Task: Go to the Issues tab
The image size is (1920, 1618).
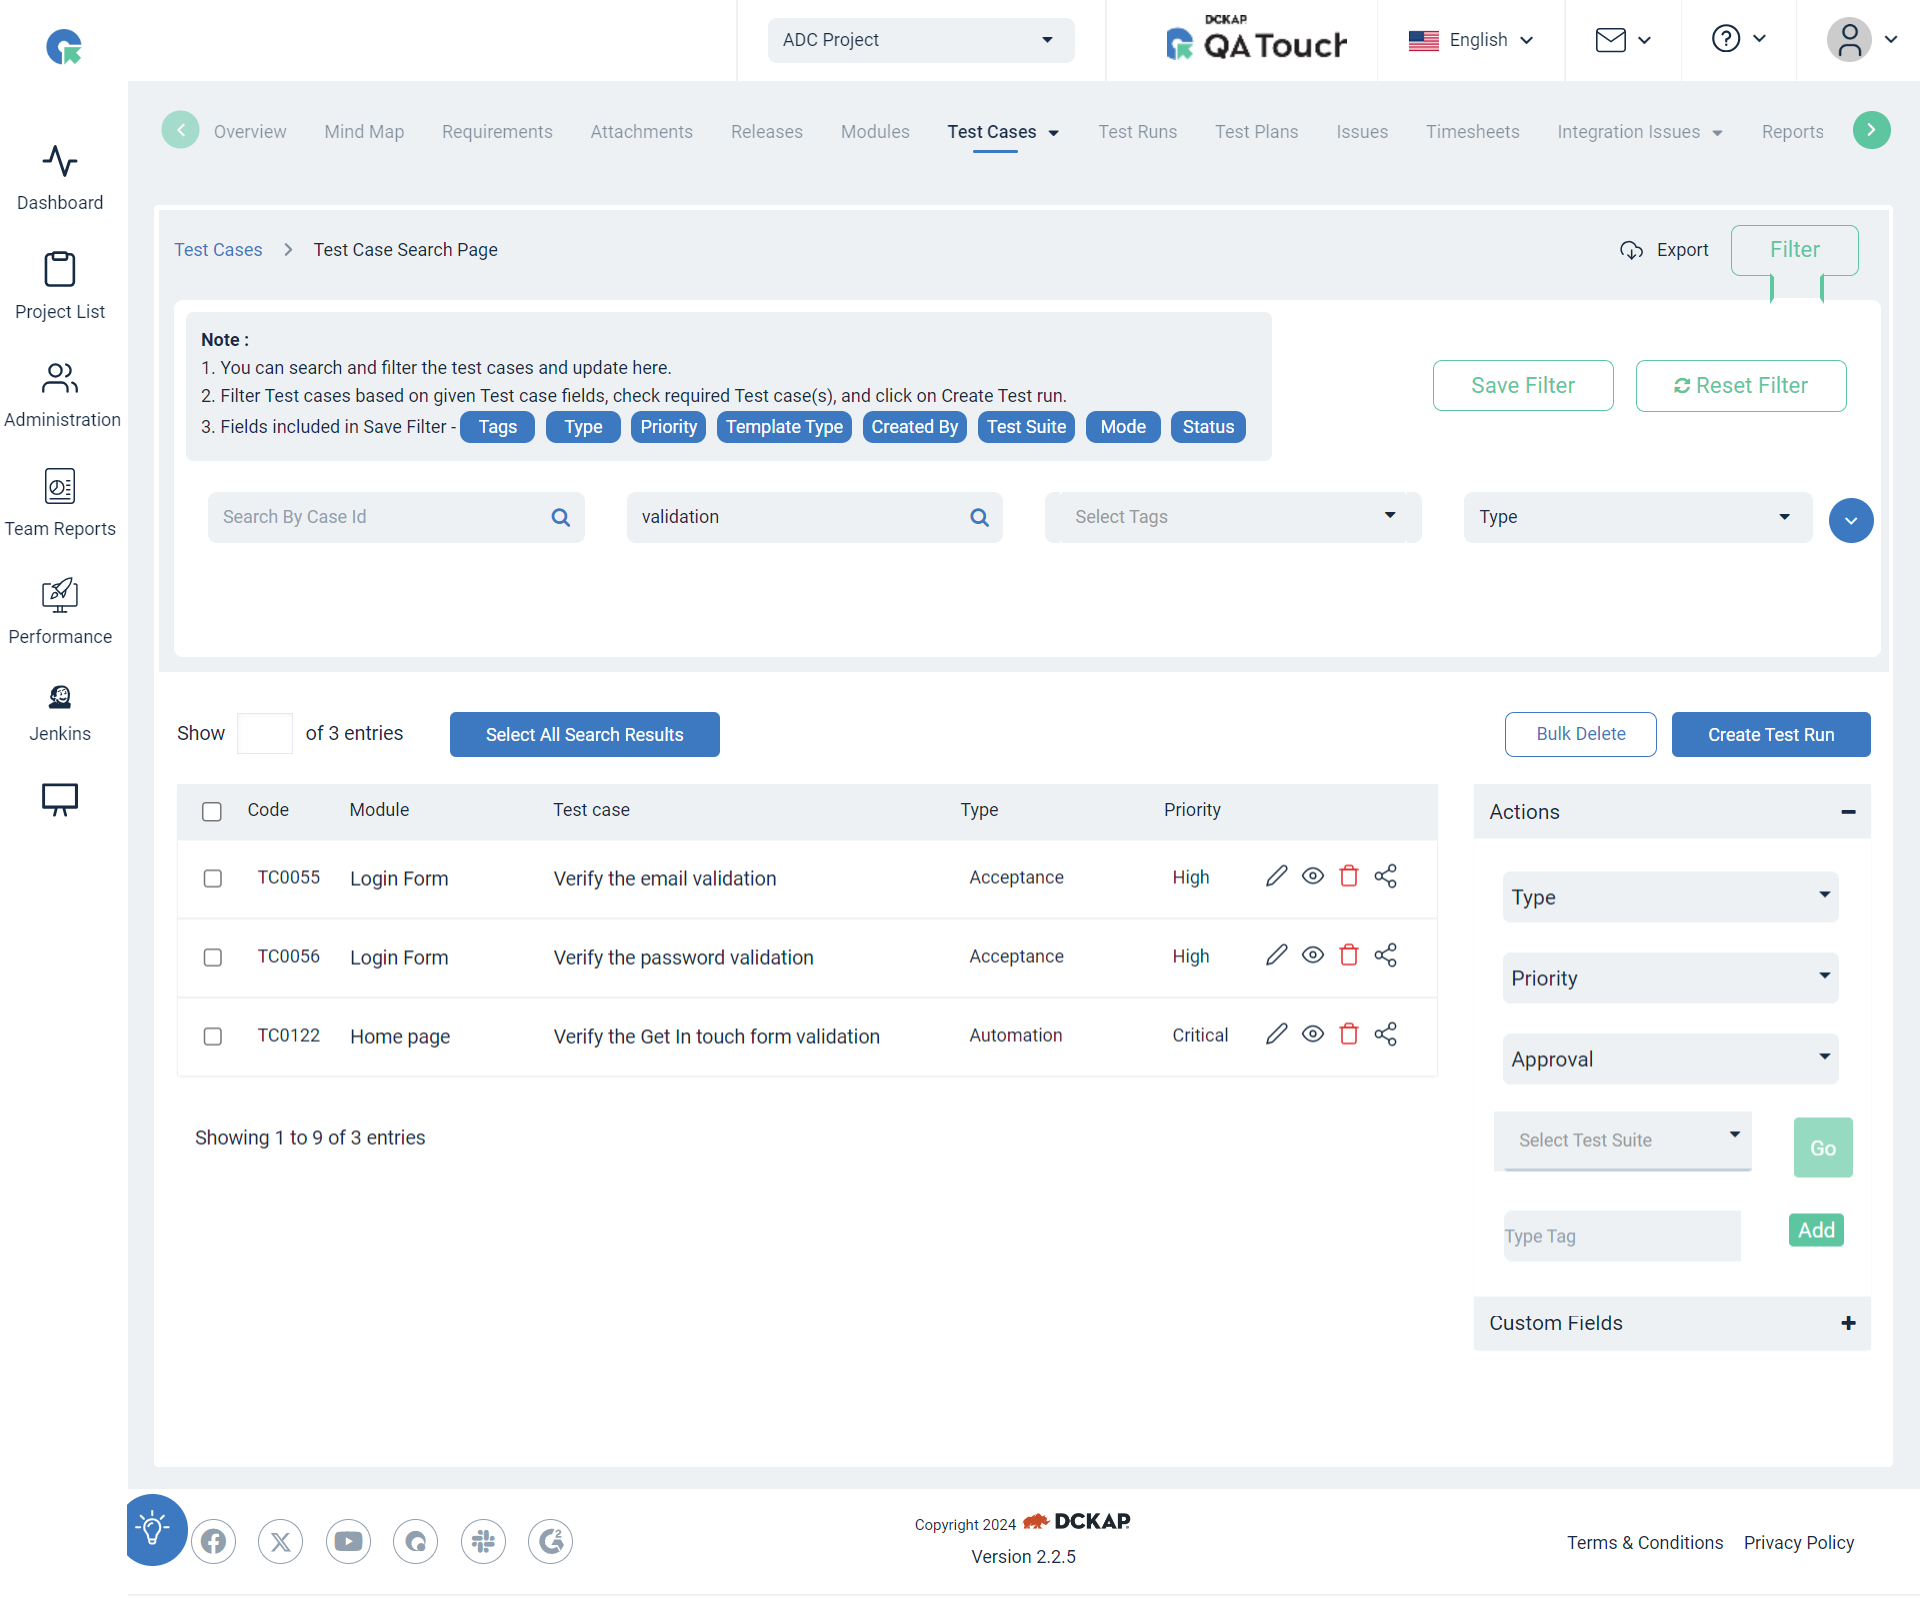Action: click(1362, 132)
